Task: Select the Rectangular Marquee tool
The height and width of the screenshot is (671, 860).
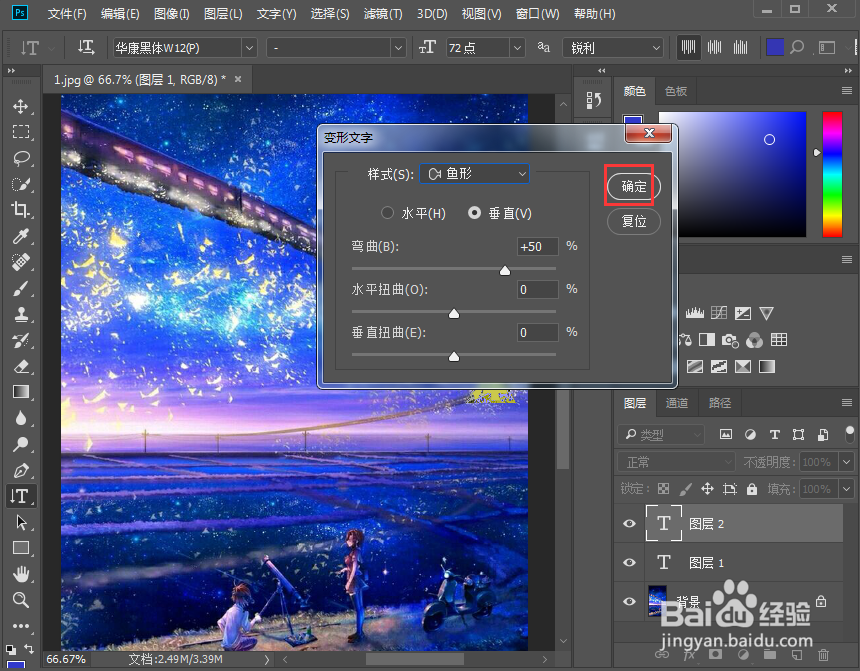Action: [21, 132]
